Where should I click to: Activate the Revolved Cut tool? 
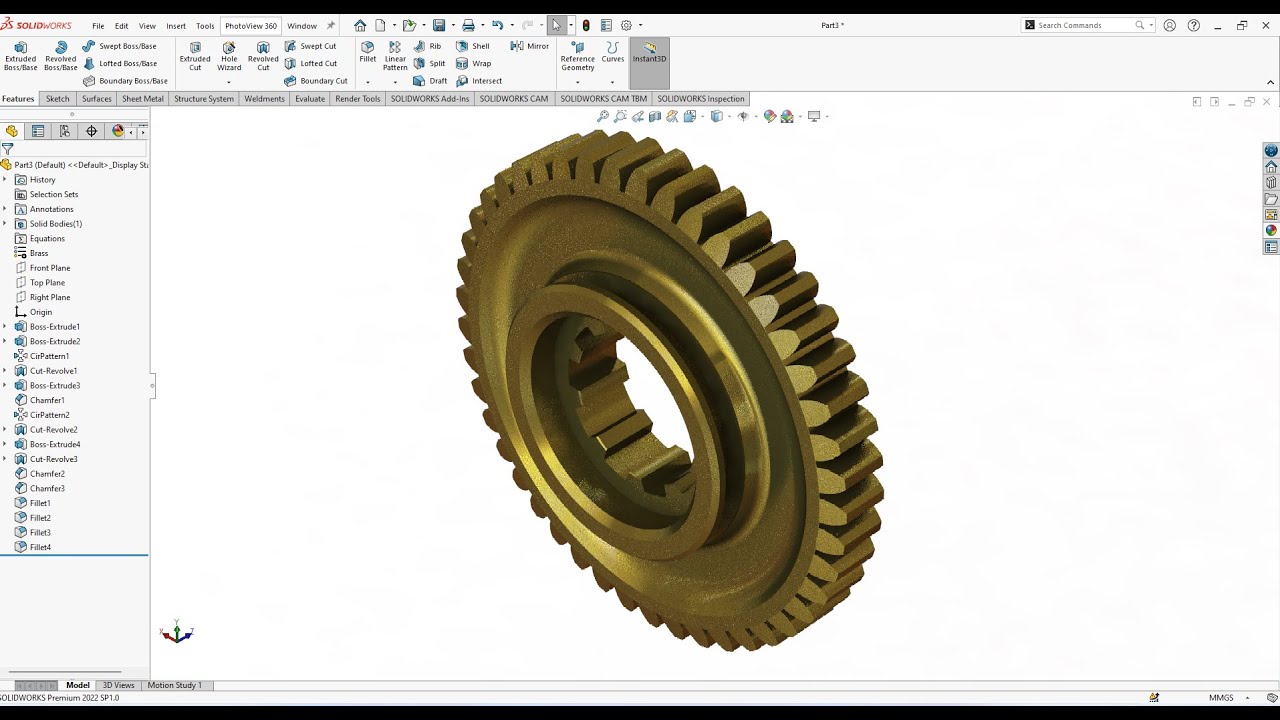(x=263, y=56)
